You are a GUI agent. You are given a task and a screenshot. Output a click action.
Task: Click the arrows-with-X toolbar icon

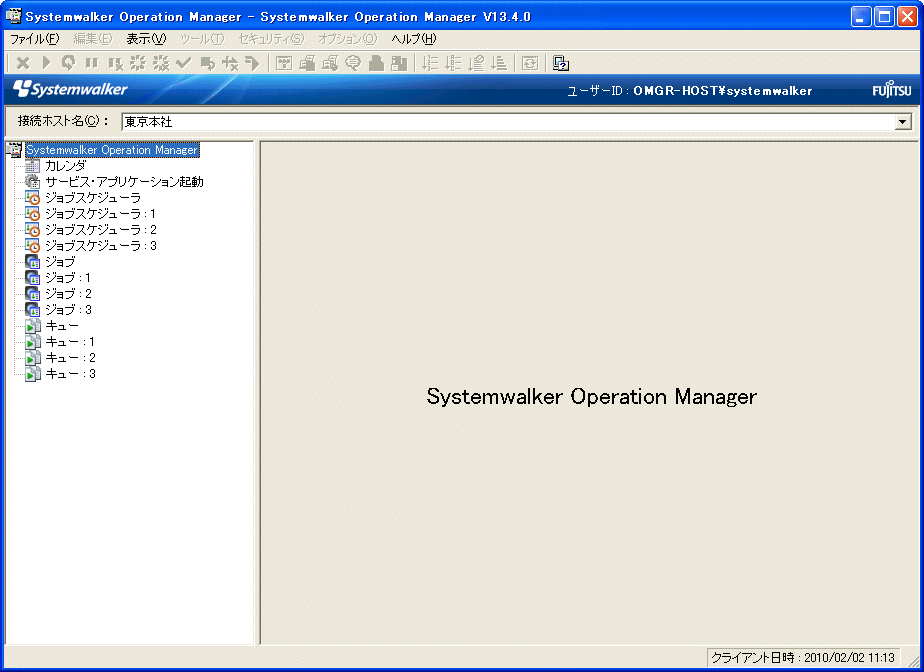(230, 62)
